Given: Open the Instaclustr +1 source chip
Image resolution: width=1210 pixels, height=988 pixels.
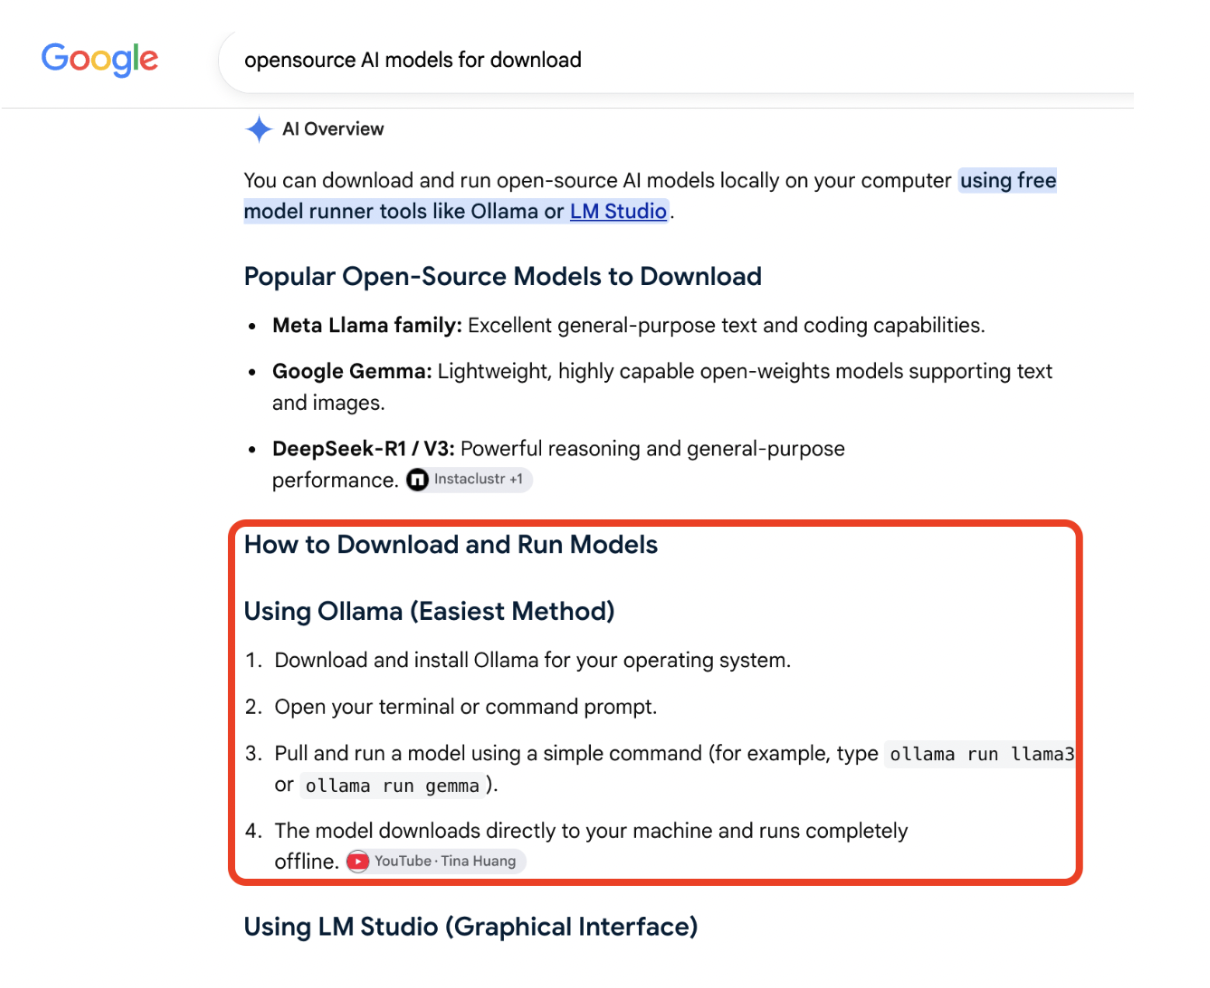Looking at the screenshot, I should [x=468, y=479].
